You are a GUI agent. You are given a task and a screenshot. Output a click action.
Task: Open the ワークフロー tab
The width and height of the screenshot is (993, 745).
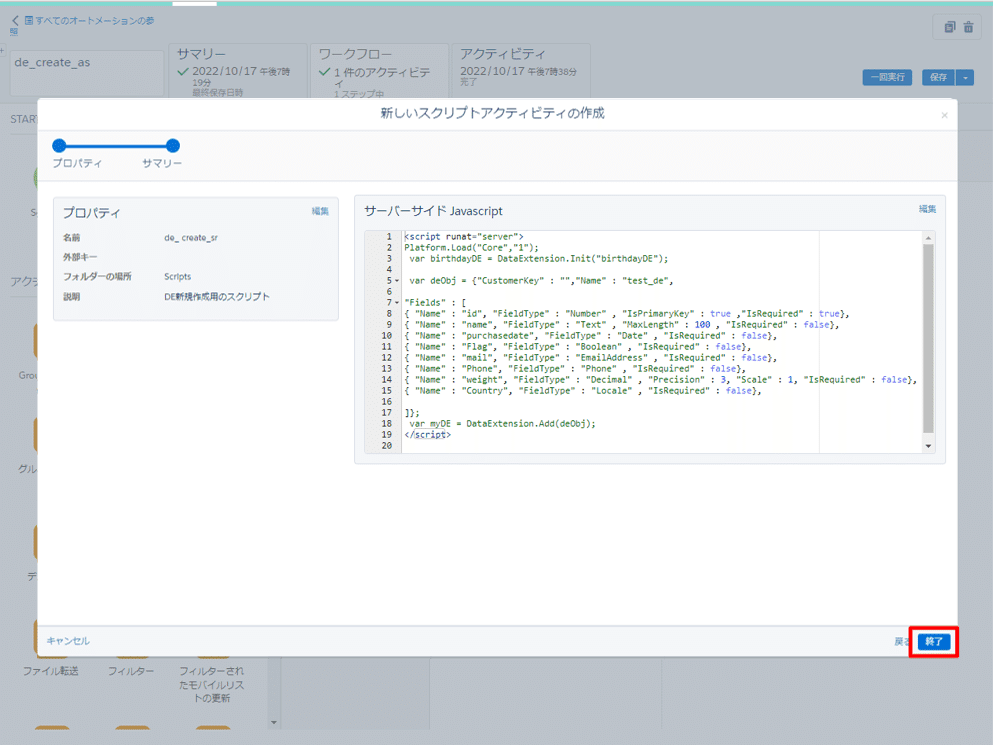[x=379, y=71]
